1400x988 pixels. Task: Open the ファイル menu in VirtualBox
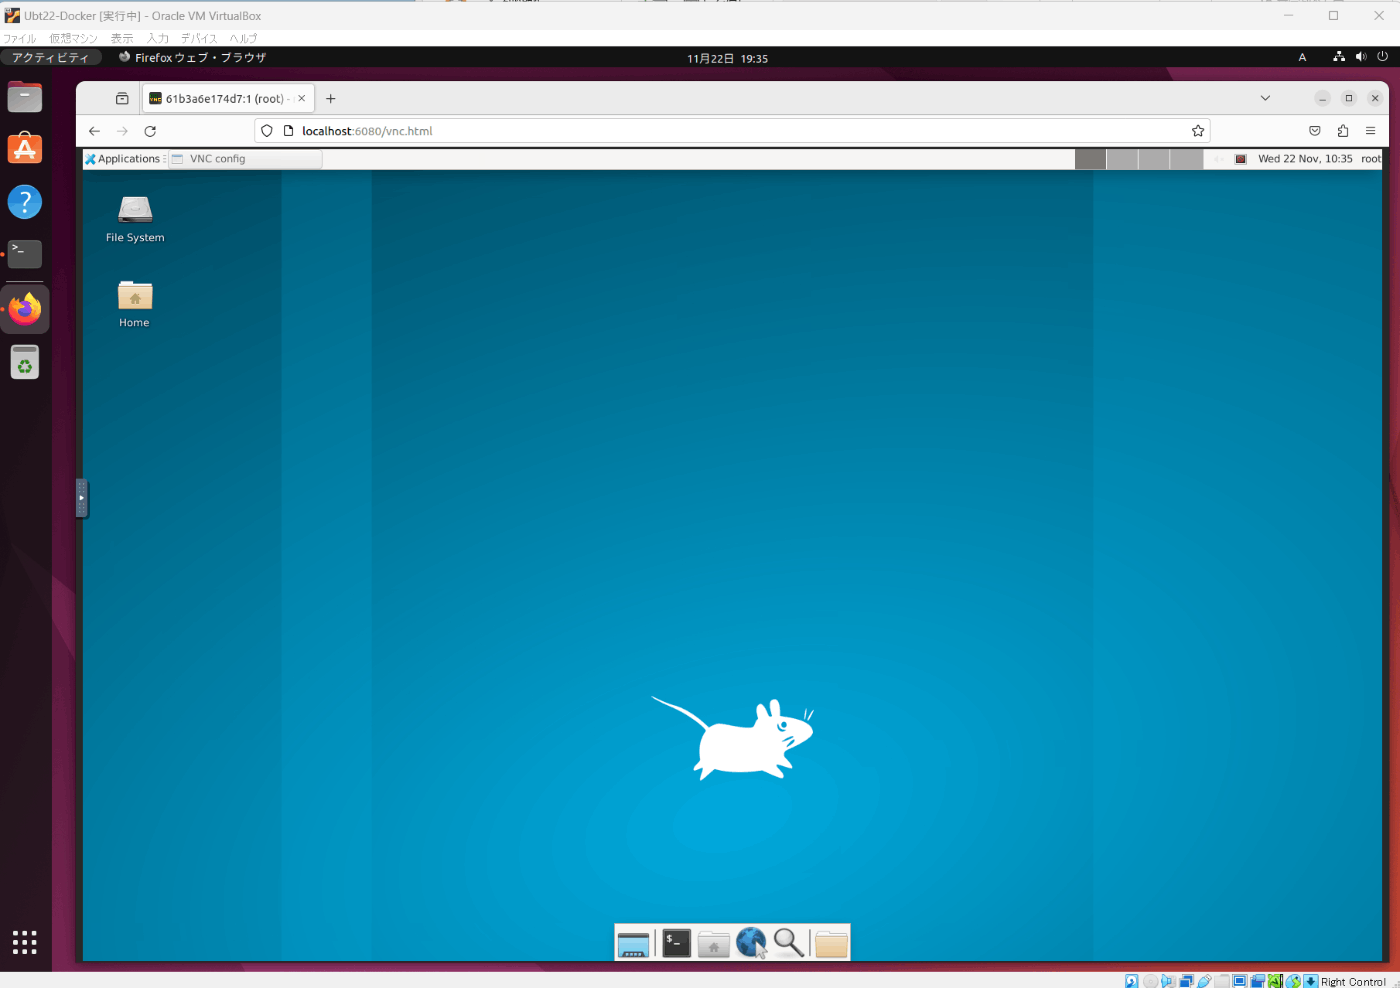pos(20,38)
